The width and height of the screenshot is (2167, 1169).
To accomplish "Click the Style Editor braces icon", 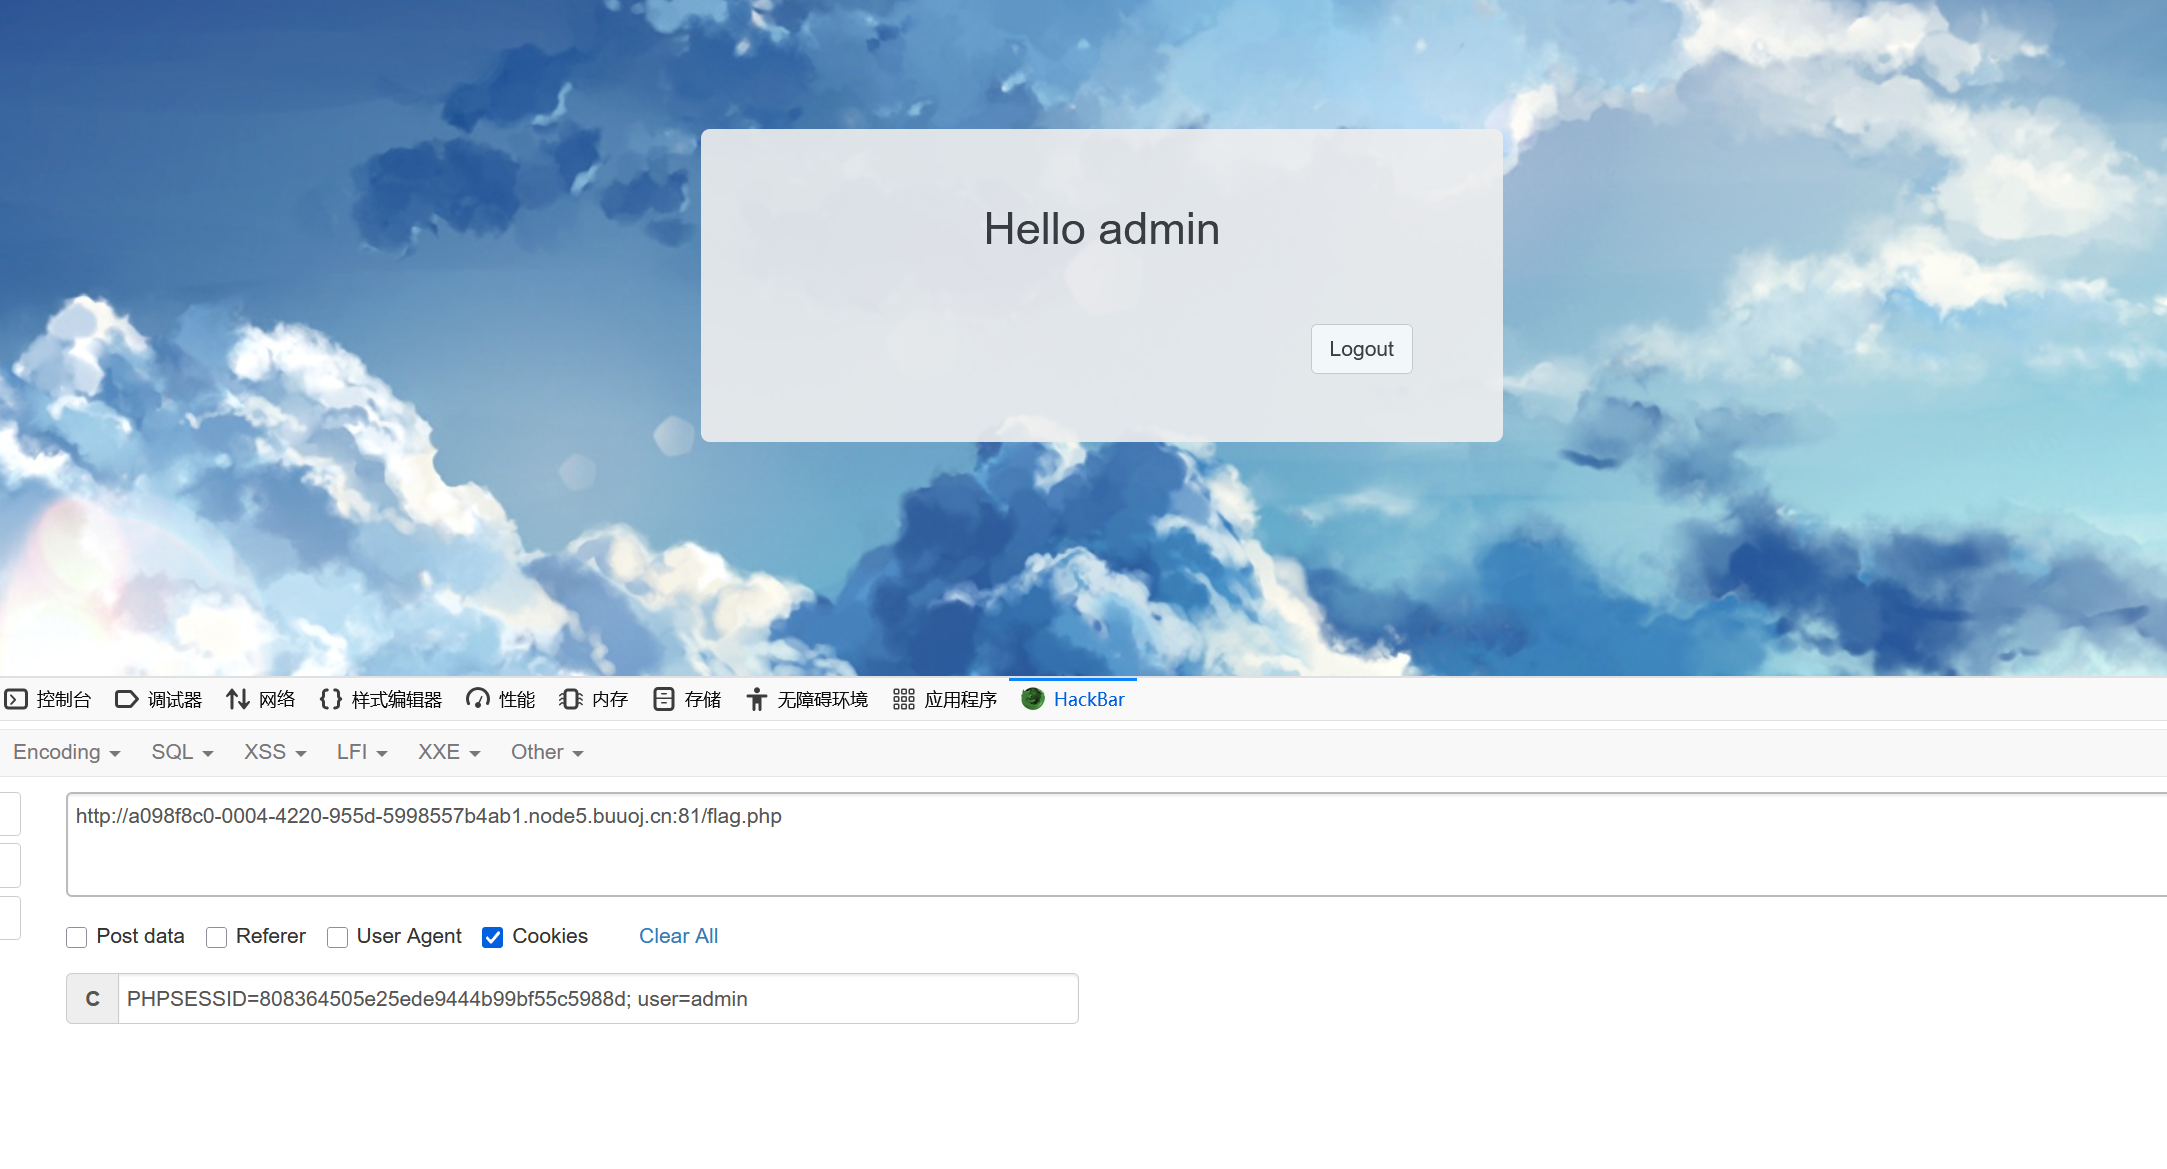I will [331, 699].
